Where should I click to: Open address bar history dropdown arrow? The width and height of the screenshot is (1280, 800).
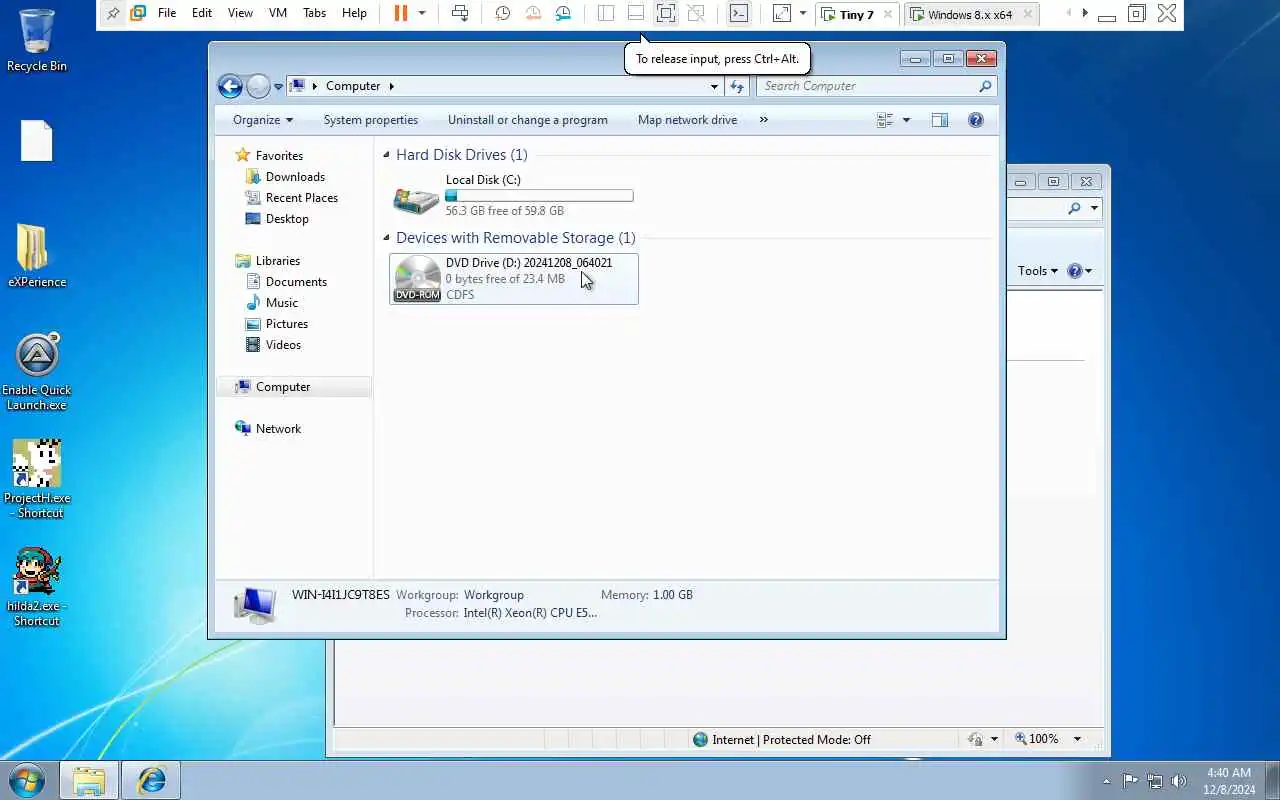pyautogui.click(x=714, y=86)
